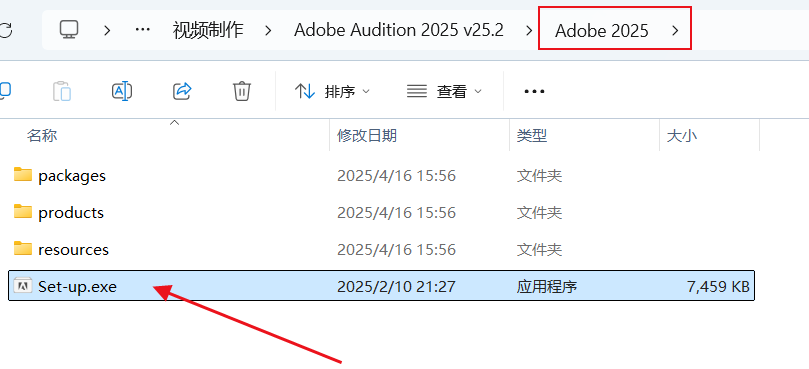Select the packages folder icon
Viewport: 809px width, 369px height.
[23, 174]
